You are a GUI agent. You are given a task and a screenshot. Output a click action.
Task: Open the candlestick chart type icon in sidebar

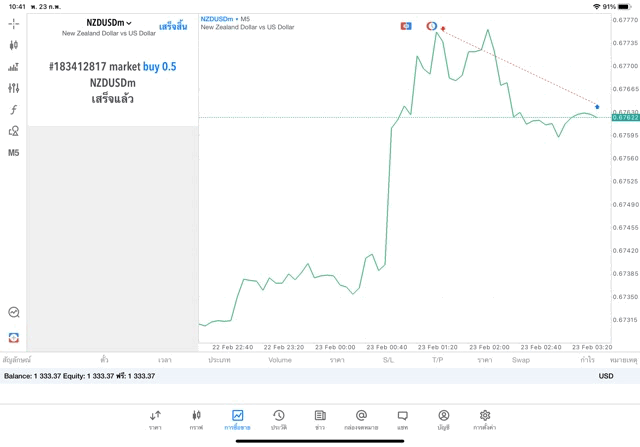coord(13,45)
